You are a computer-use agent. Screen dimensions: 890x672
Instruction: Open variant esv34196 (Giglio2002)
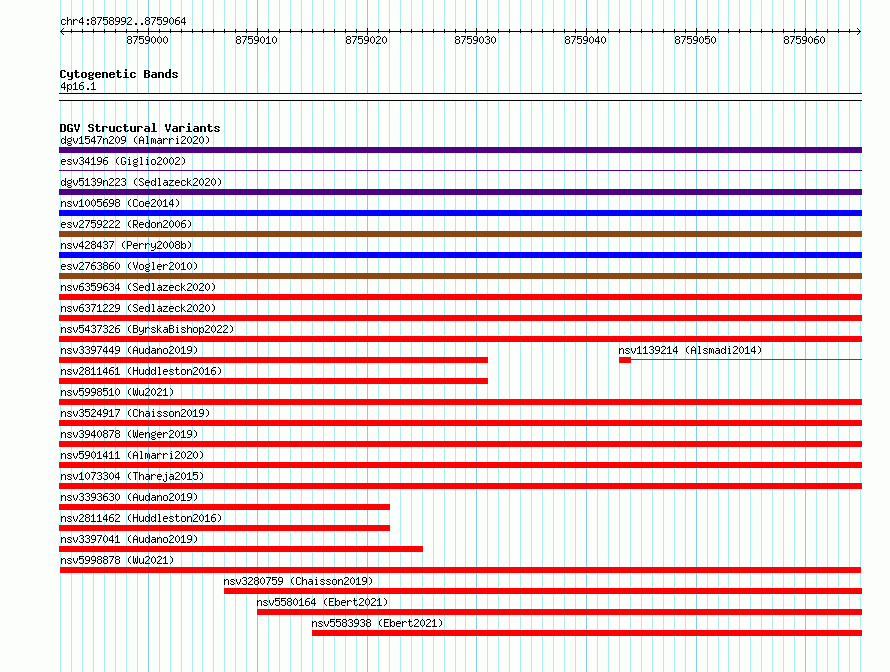pyautogui.click(x=123, y=161)
